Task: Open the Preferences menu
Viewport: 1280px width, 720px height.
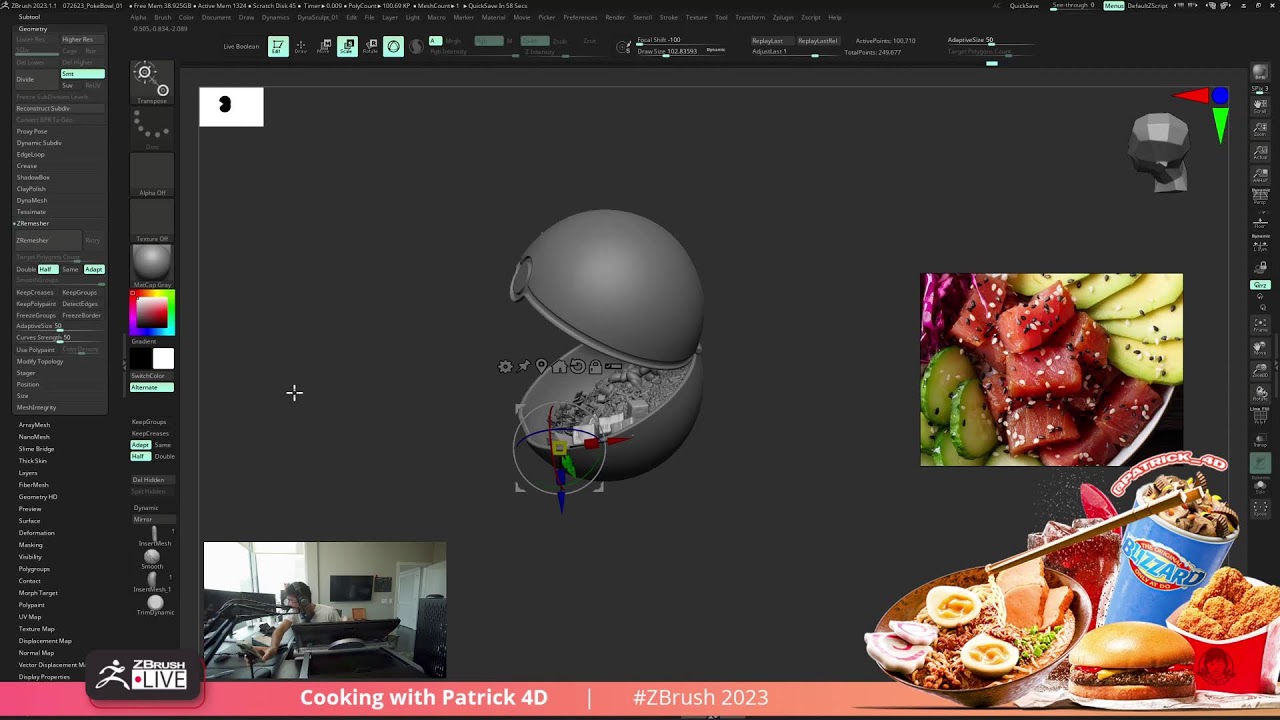Action: pos(580,17)
